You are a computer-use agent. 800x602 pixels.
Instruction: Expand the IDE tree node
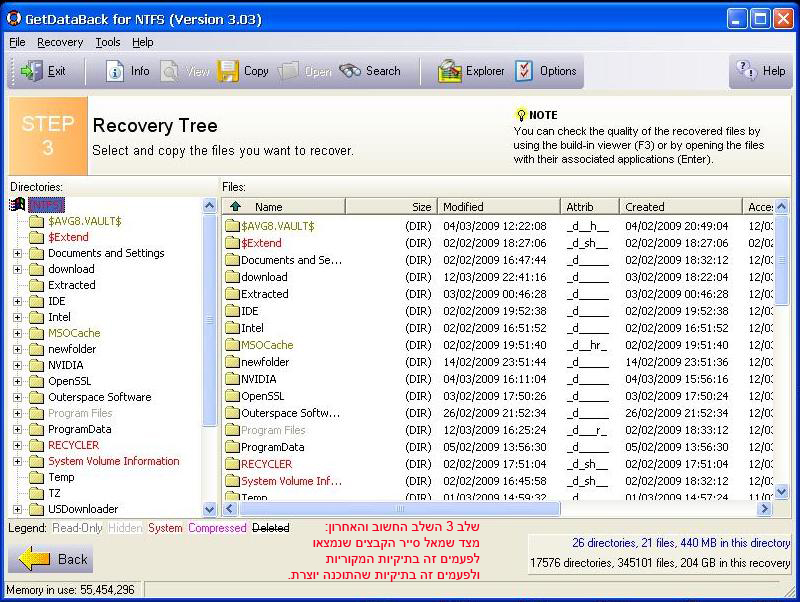(17, 301)
